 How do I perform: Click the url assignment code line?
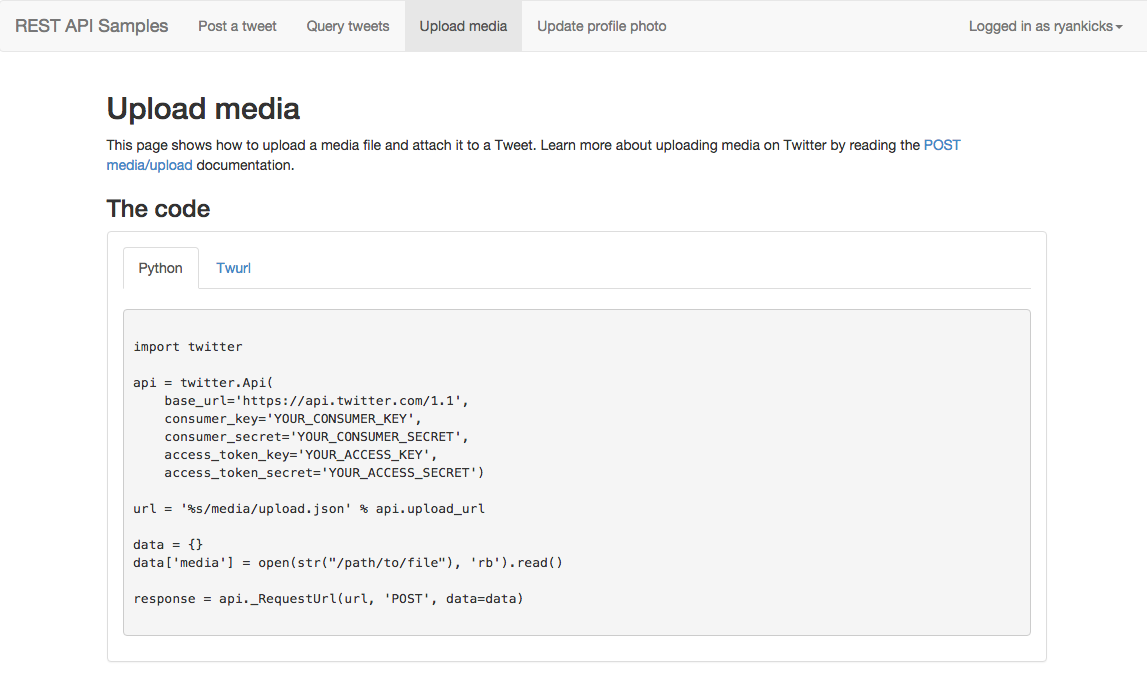pyautogui.click(x=309, y=509)
